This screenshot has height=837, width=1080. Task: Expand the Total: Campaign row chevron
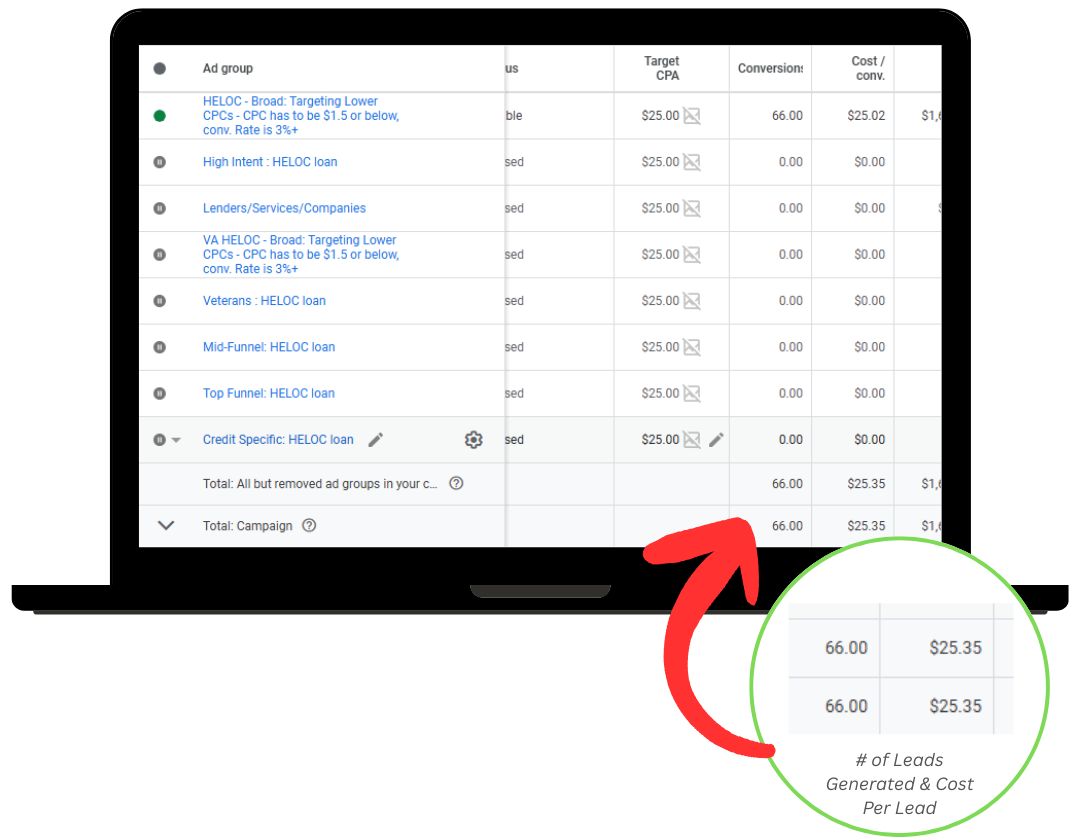pos(166,526)
